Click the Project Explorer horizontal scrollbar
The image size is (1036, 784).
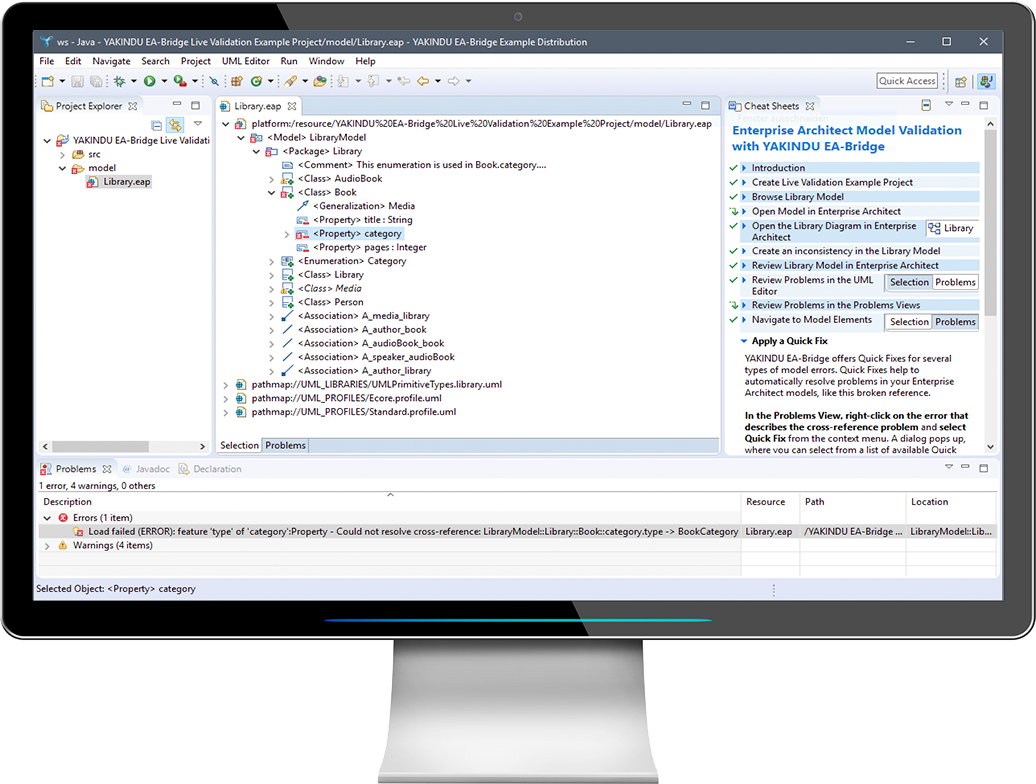pos(124,446)
